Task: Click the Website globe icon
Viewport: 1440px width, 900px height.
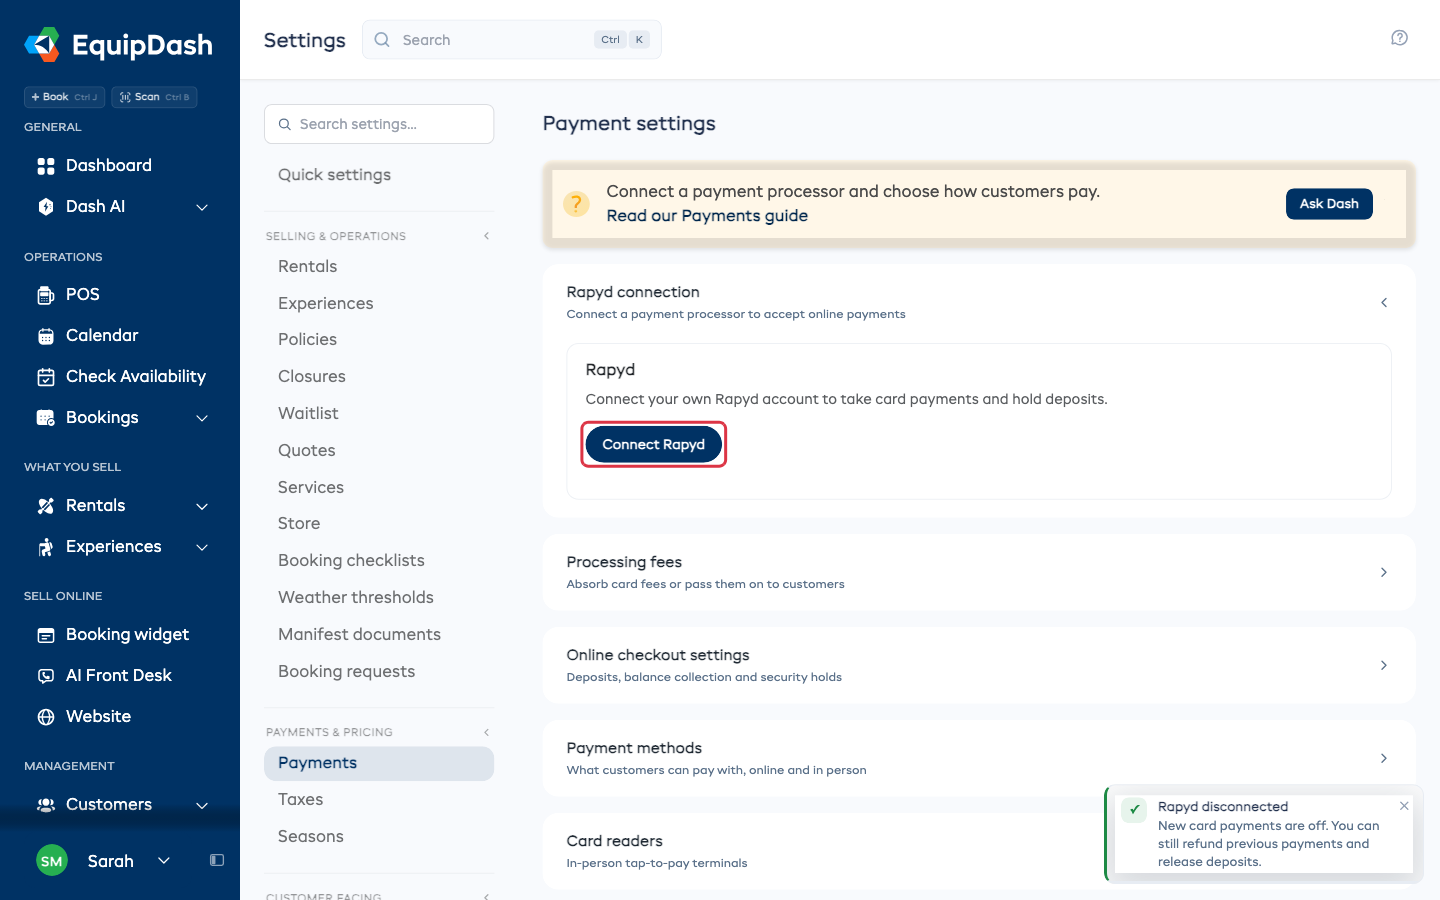Action: click(46, 717)
